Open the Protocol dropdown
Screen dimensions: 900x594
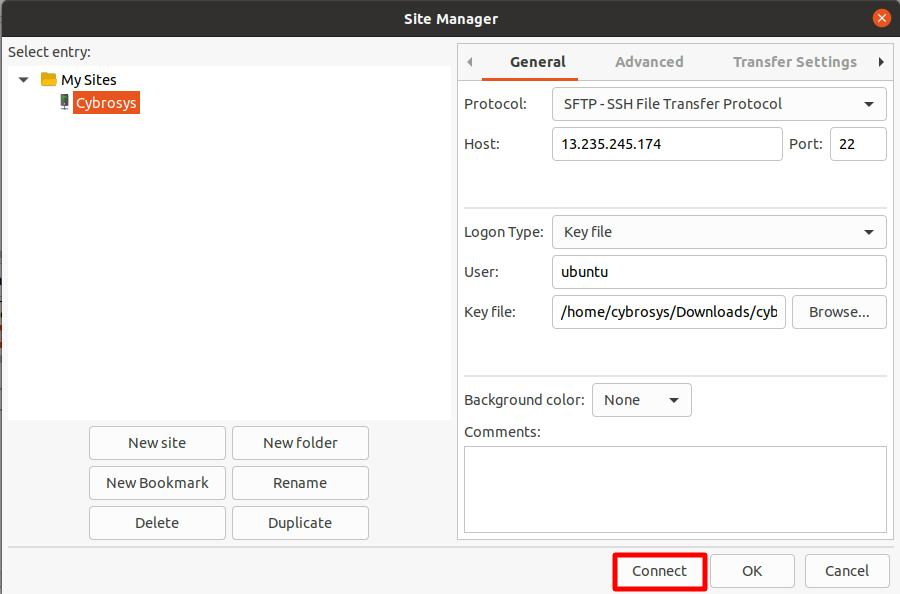click(719, 103)
